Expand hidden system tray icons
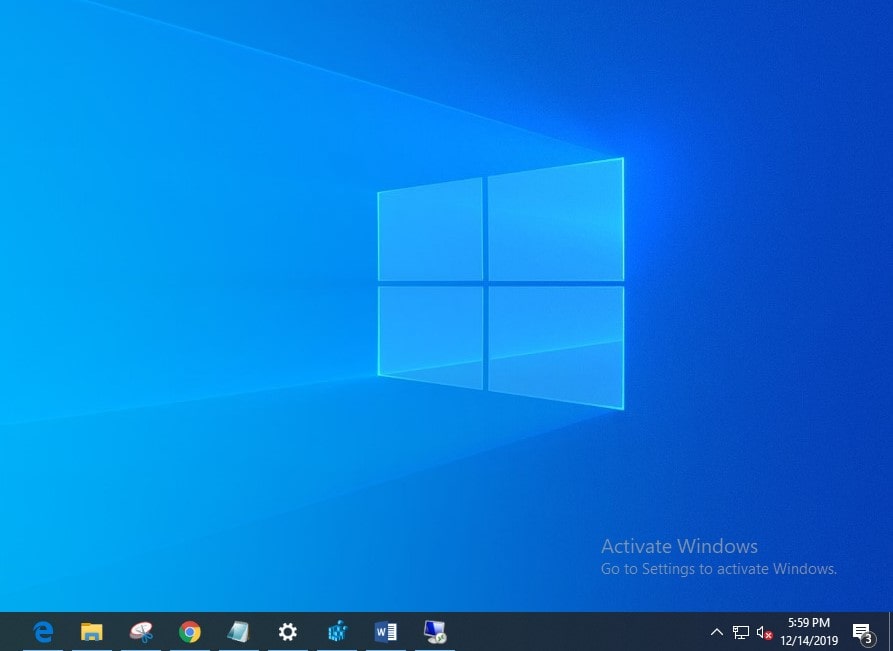This screenshot has width=893, height=651. coord(717,632)
